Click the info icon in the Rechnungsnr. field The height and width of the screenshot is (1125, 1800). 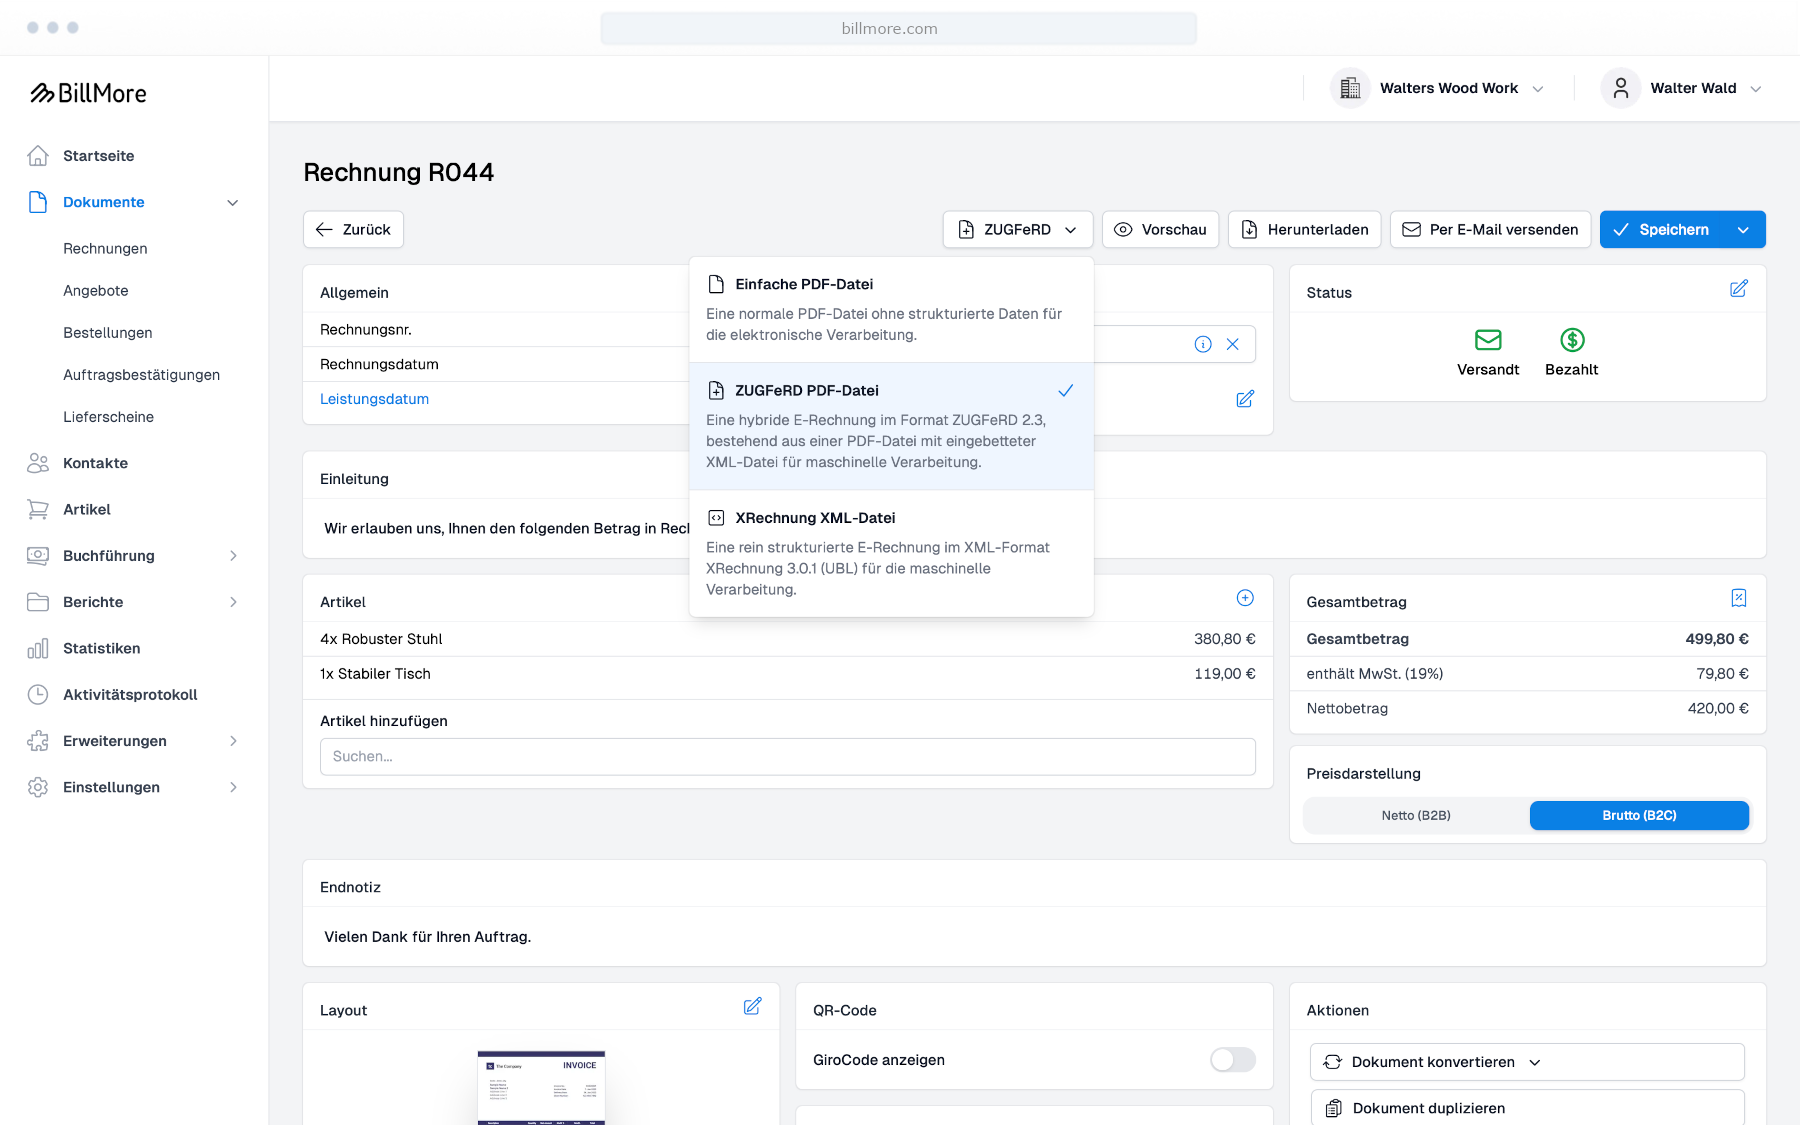pyautogui.click(x=1203, y=344)
